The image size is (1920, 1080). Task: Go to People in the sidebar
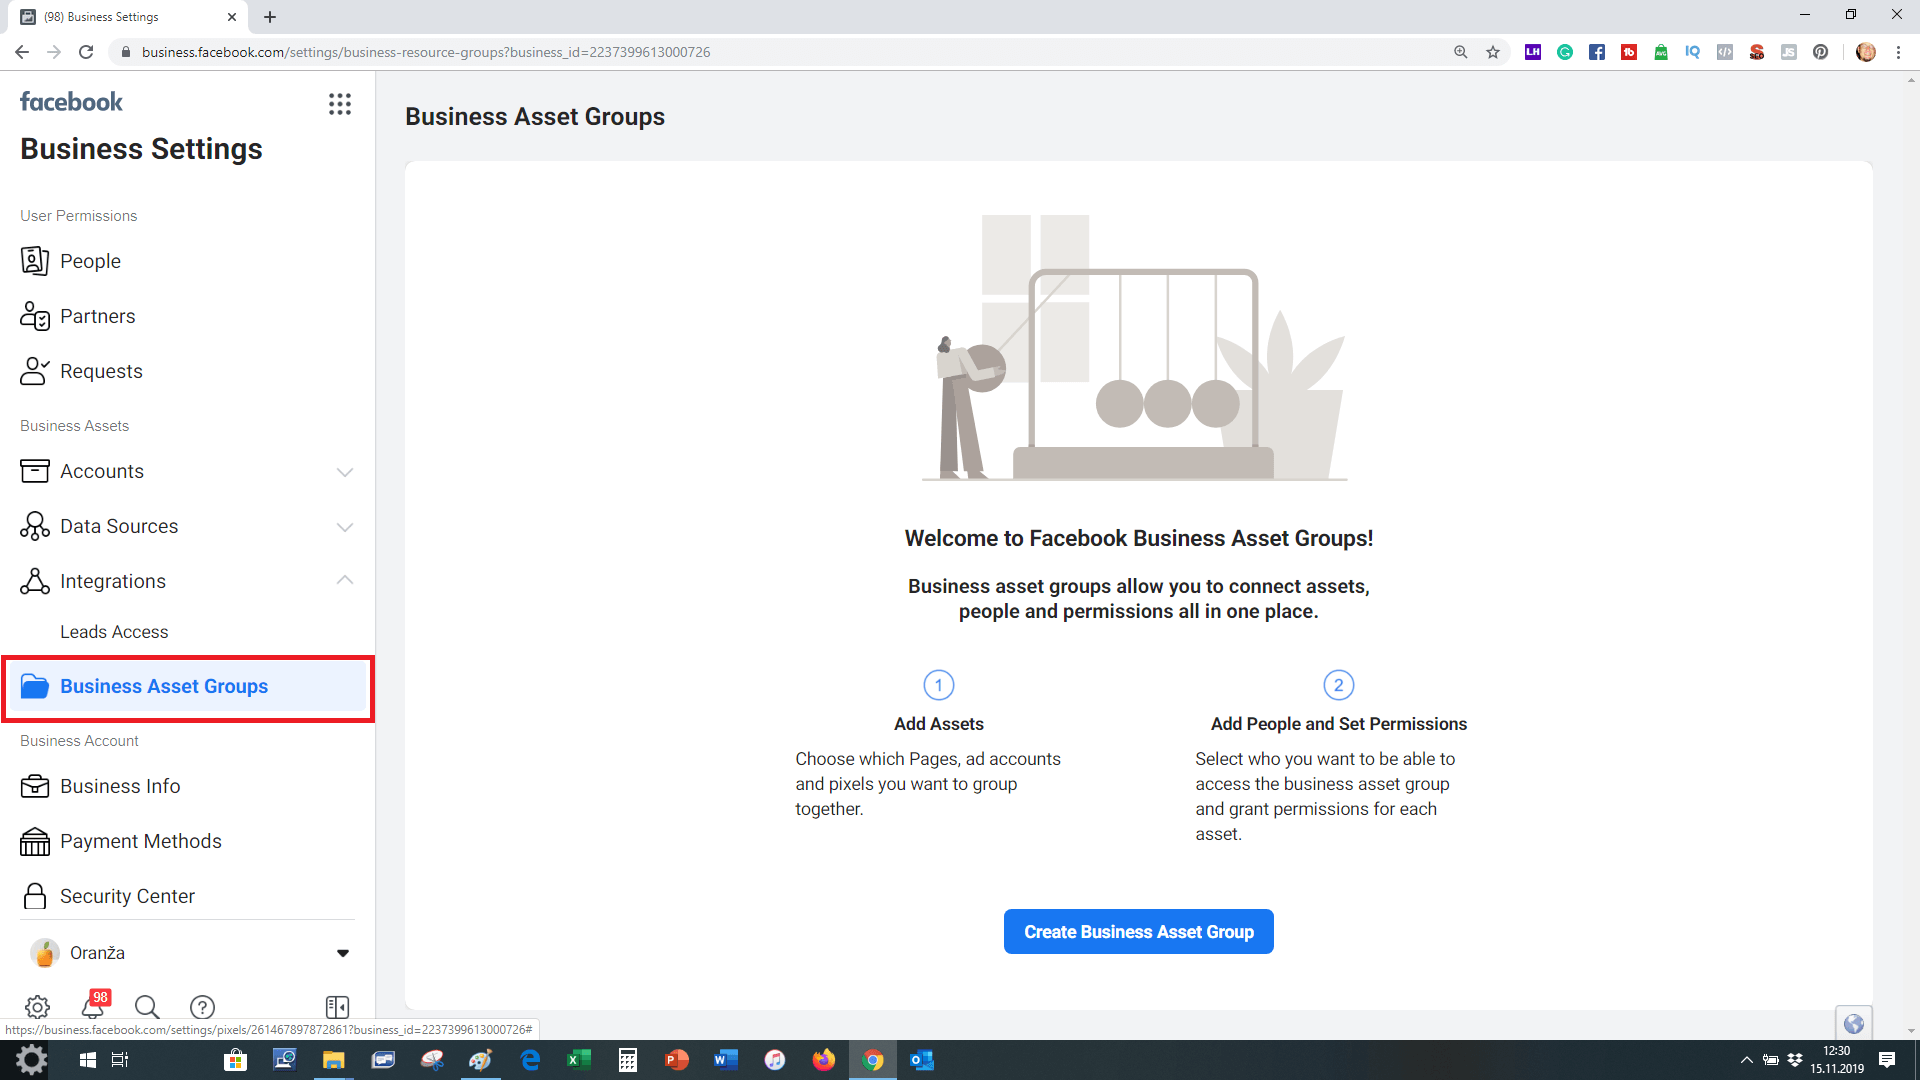tap(90, 261)
